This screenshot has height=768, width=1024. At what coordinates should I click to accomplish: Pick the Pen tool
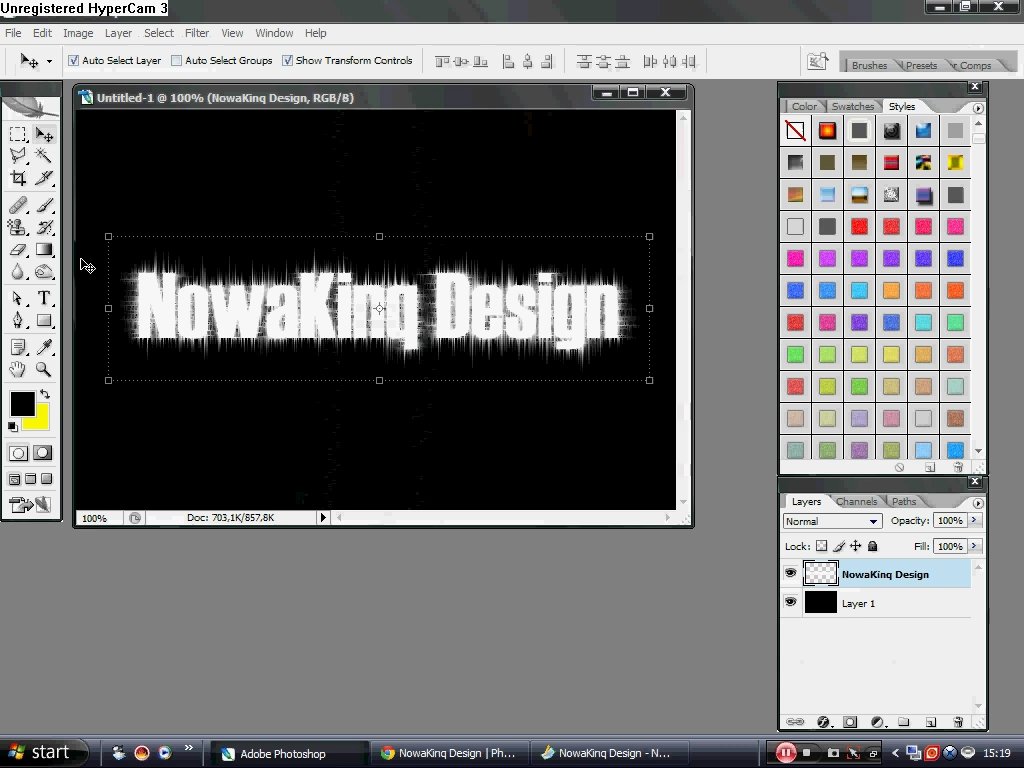18,320
